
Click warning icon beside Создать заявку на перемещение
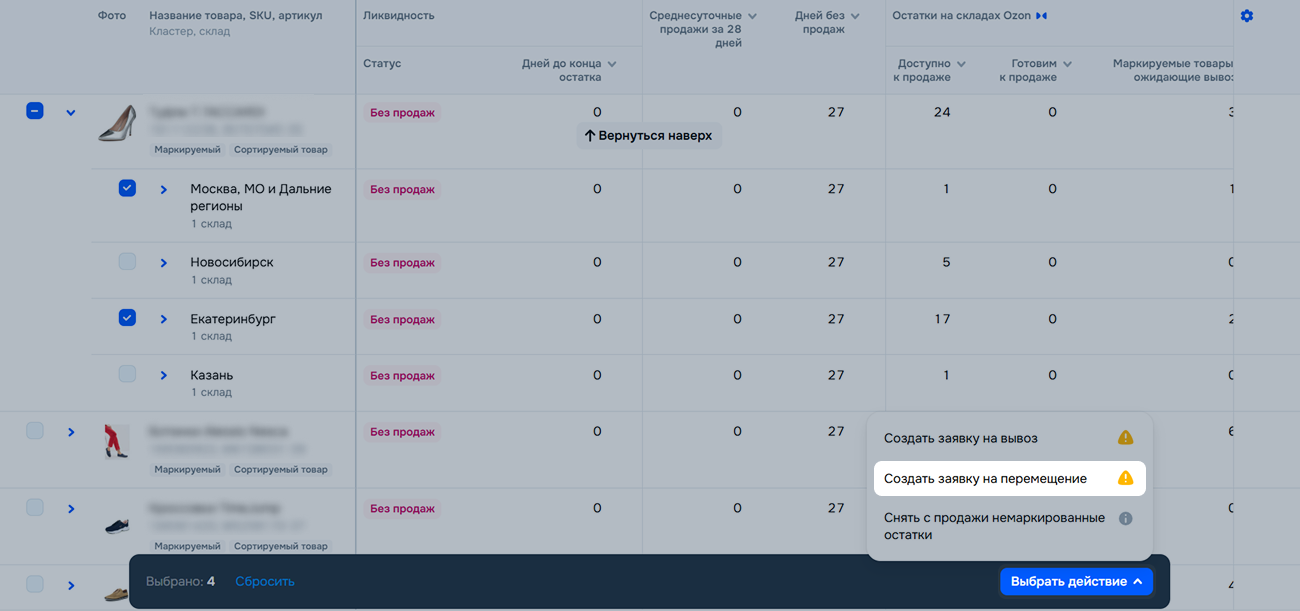(x=1125, y=478)
